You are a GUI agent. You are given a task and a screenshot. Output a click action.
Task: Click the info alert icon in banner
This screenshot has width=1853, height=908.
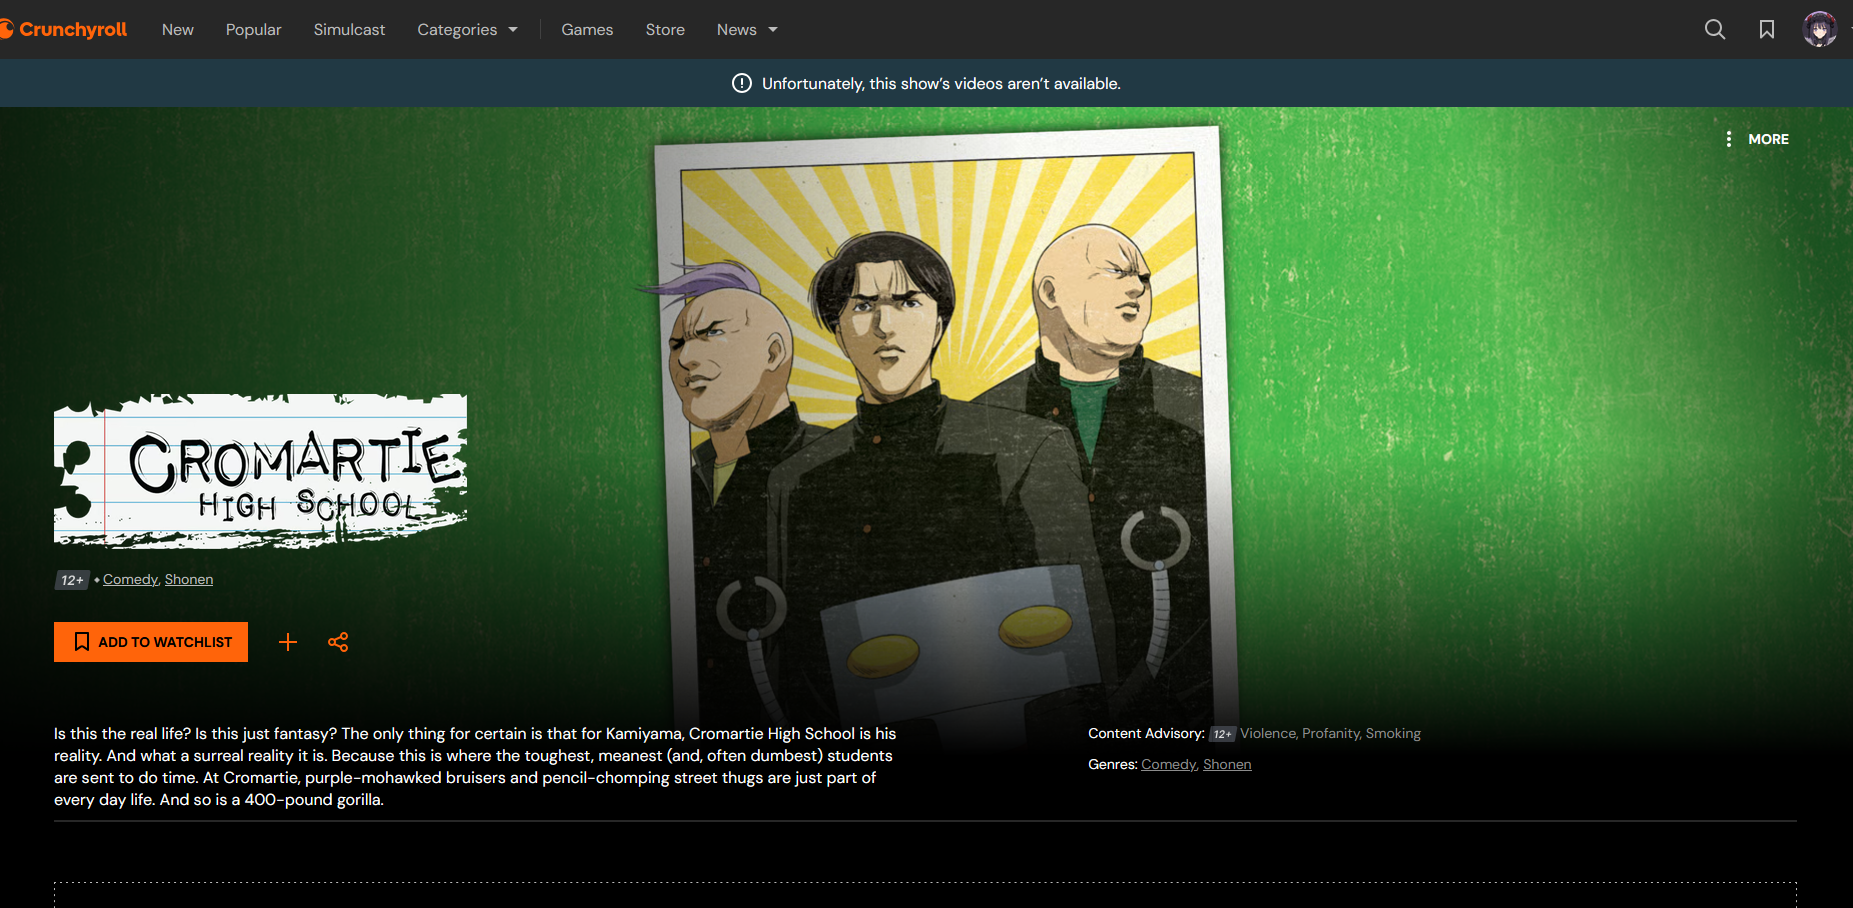coord(742,83)
